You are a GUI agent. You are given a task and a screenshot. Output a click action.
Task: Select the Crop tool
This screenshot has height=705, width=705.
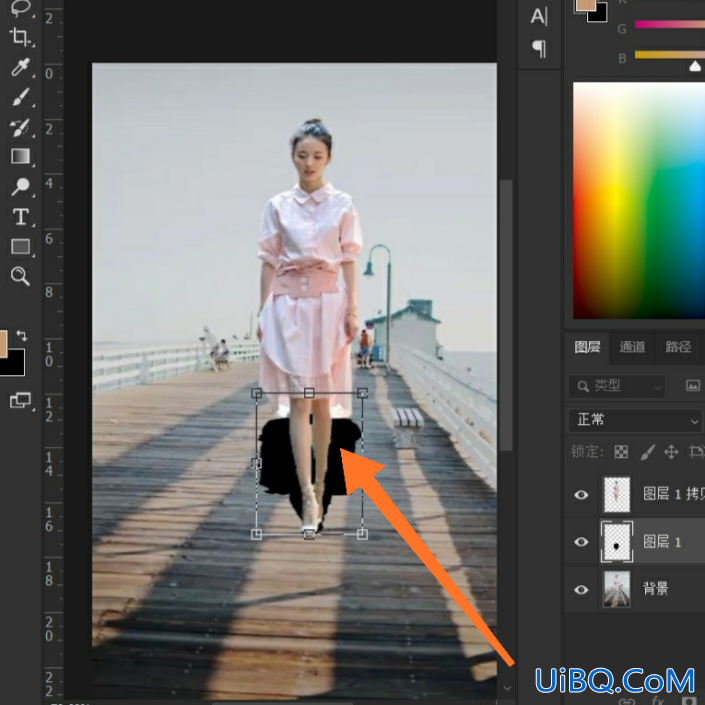point(20,36)
